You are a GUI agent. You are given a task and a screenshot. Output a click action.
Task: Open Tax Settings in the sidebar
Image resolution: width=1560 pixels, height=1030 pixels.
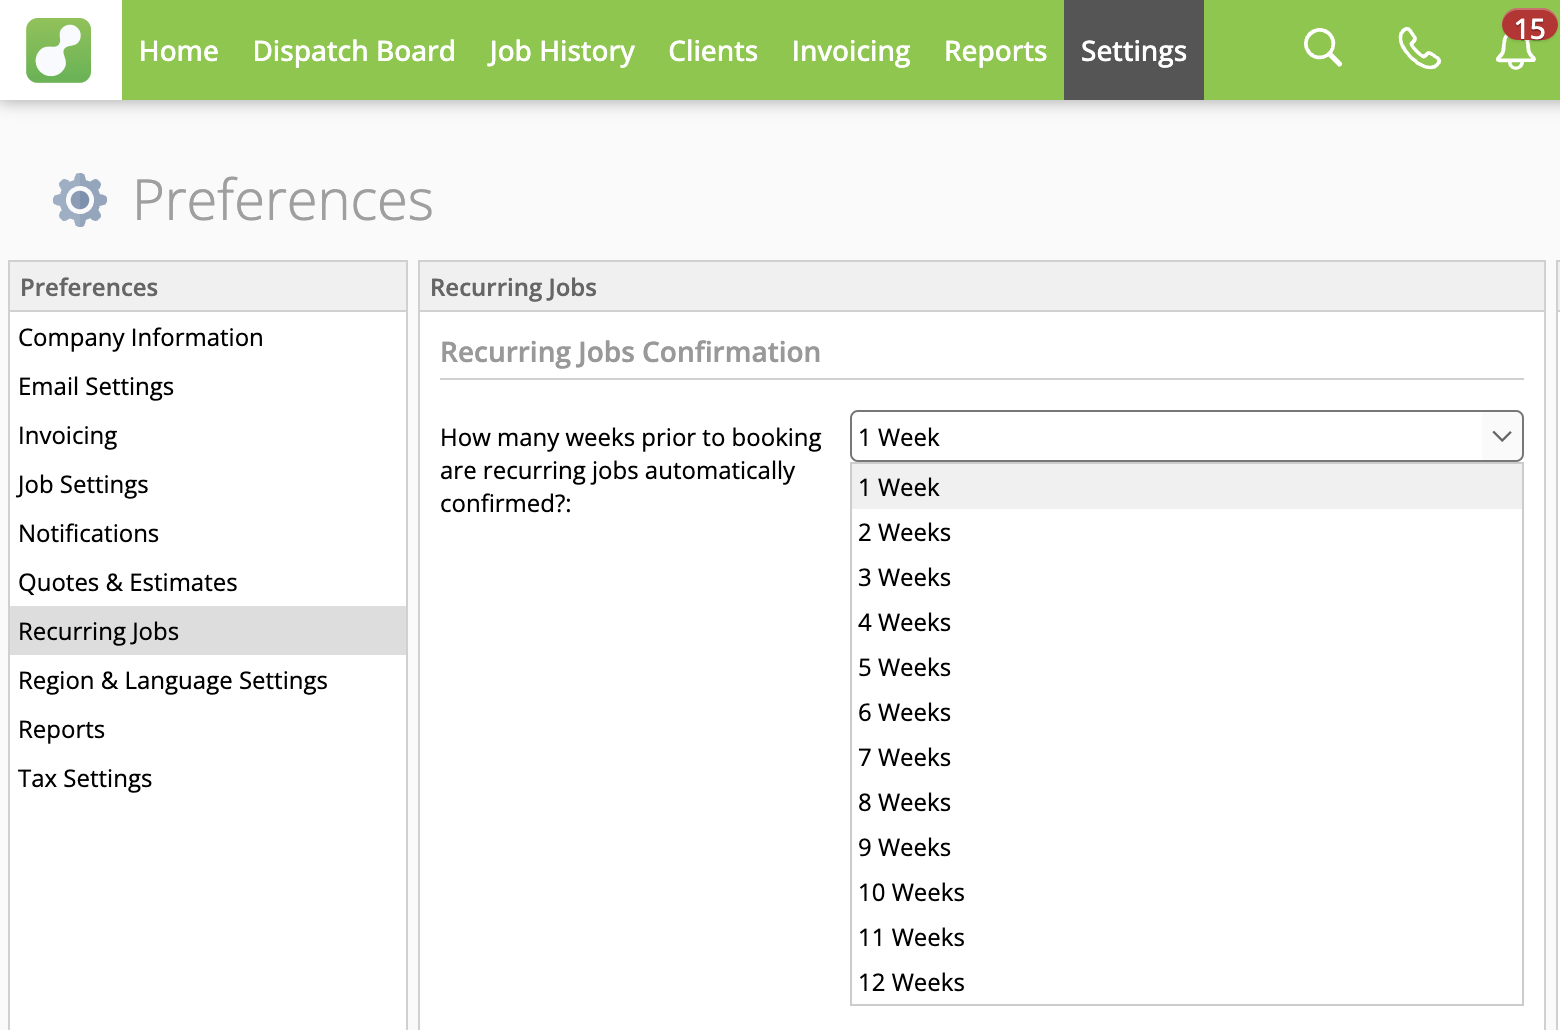(85, 779)
